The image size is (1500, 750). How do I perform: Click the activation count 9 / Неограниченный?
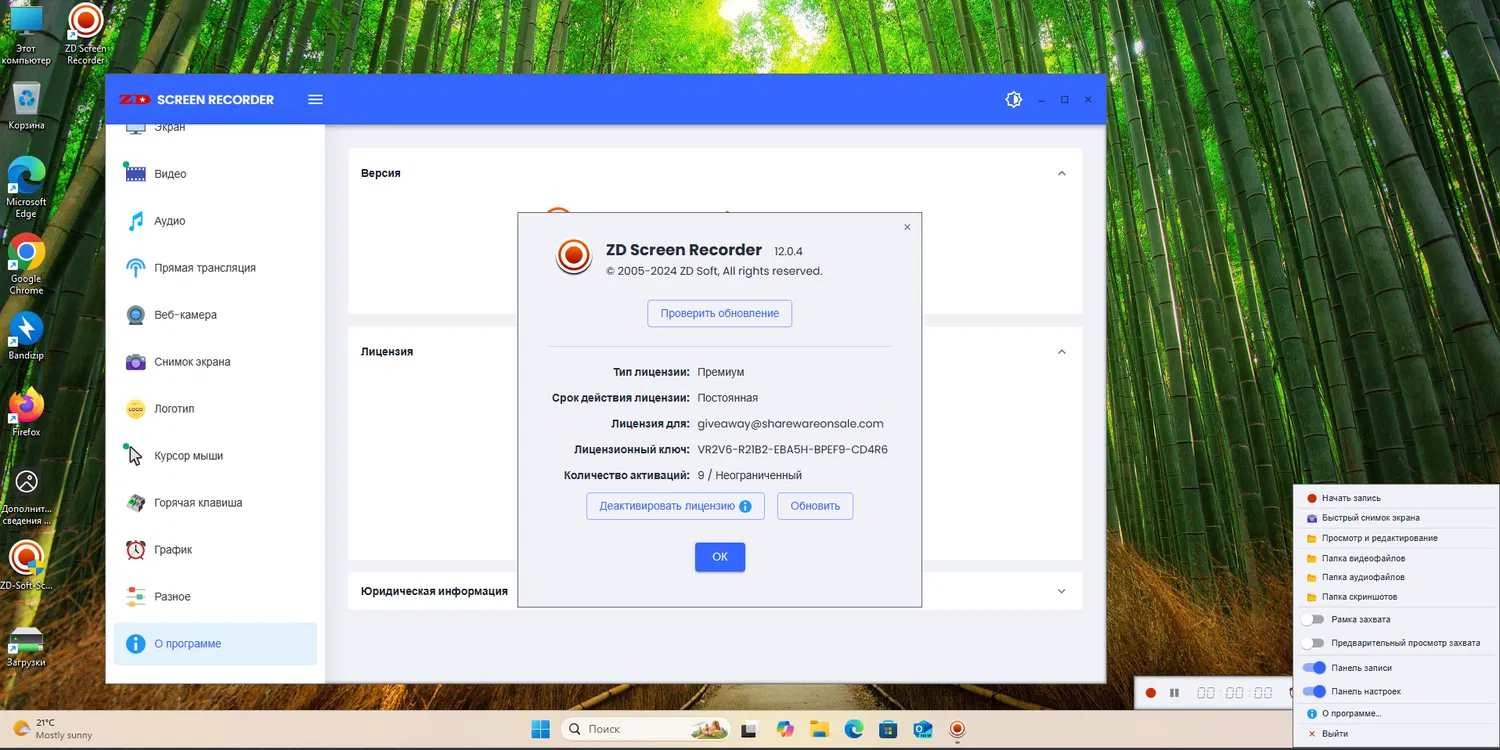click(x=750, y=476)
